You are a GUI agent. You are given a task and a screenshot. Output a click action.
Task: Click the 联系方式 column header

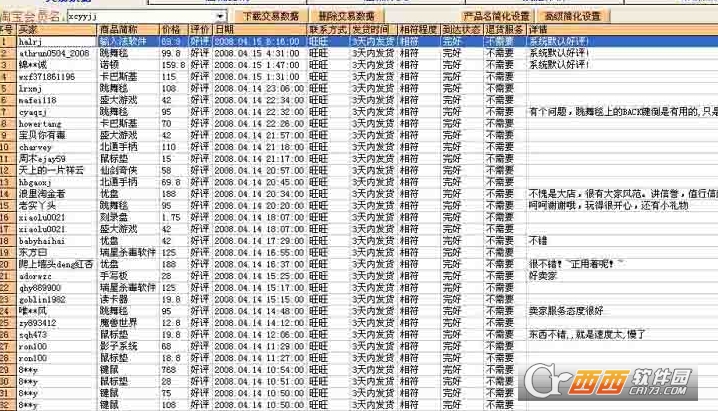point(328,30)
